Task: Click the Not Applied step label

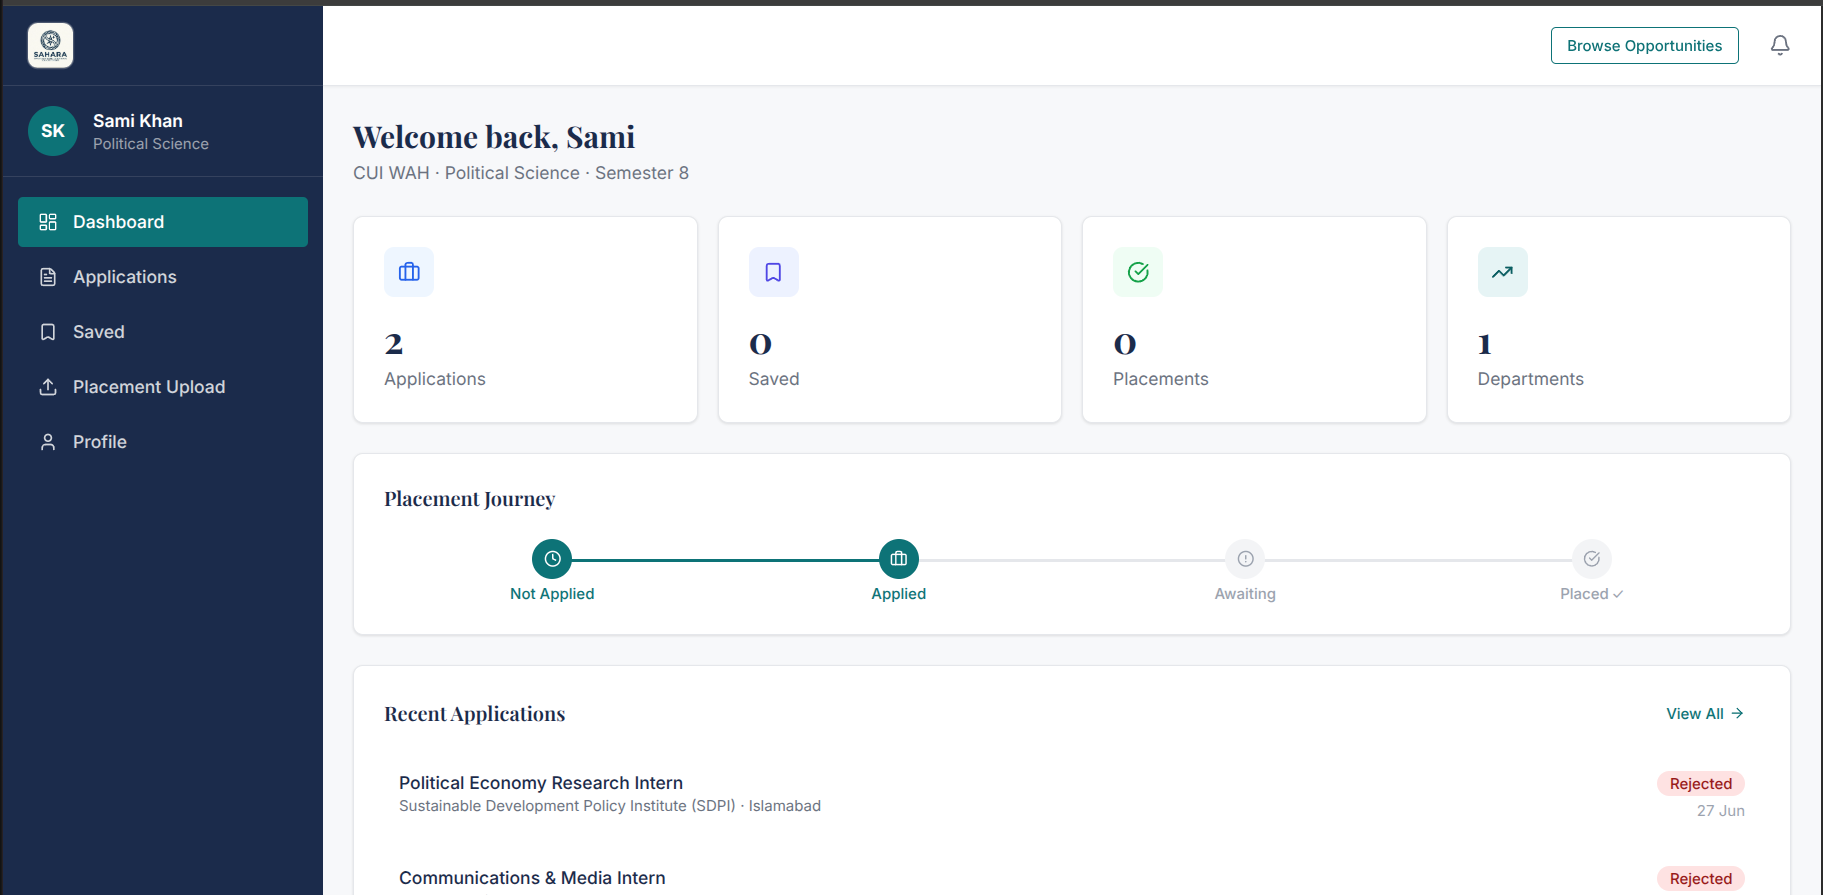Action: click(552, 594)
